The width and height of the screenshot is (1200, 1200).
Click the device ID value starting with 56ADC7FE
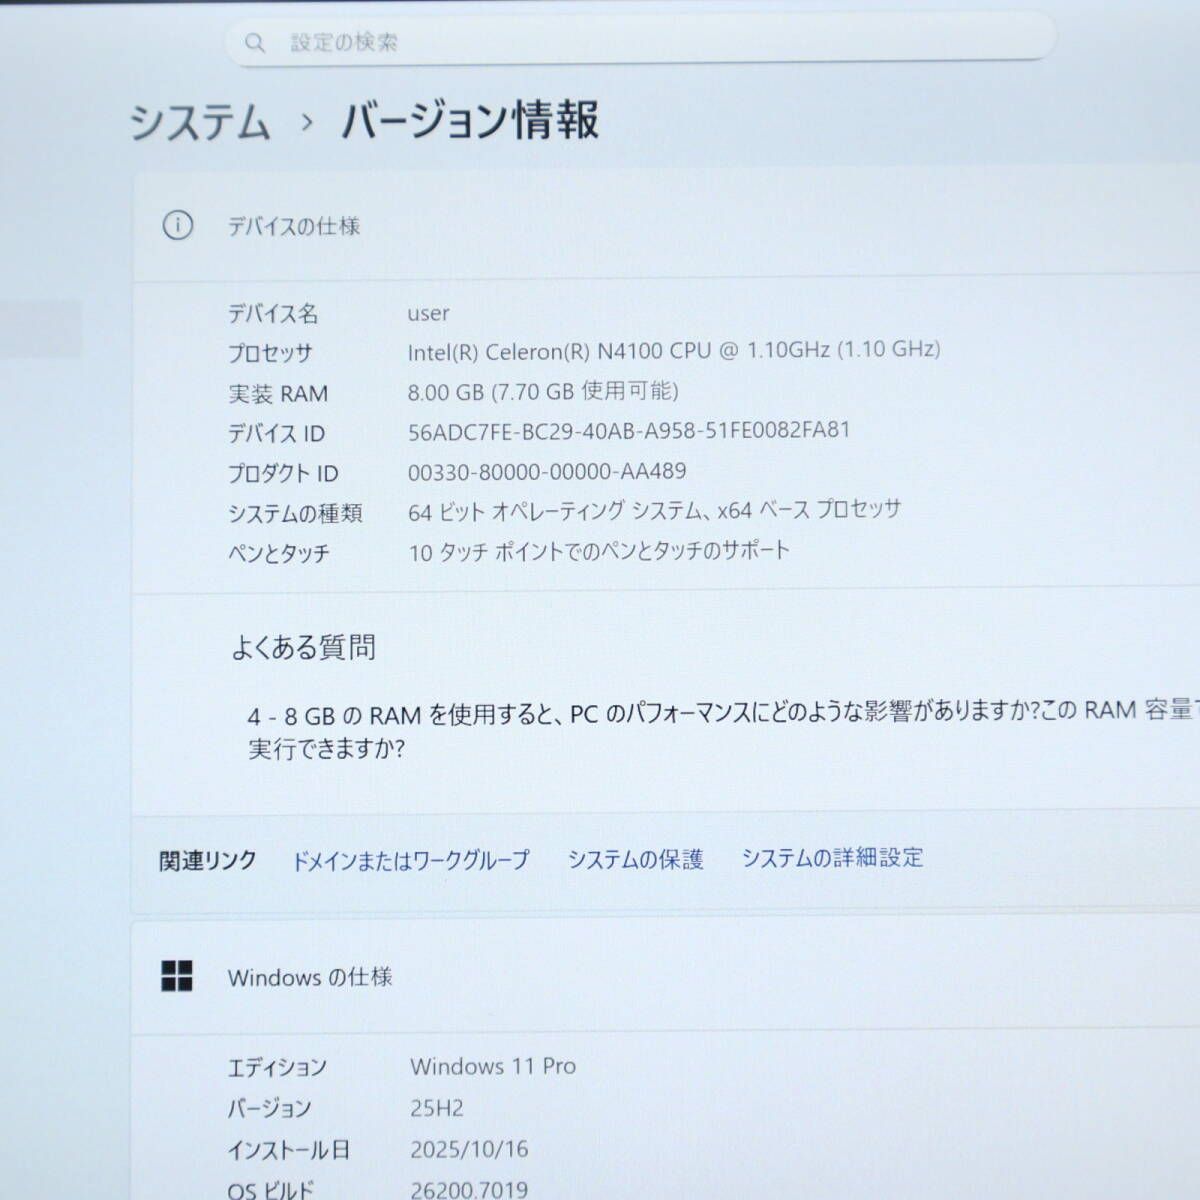[628, 431]
